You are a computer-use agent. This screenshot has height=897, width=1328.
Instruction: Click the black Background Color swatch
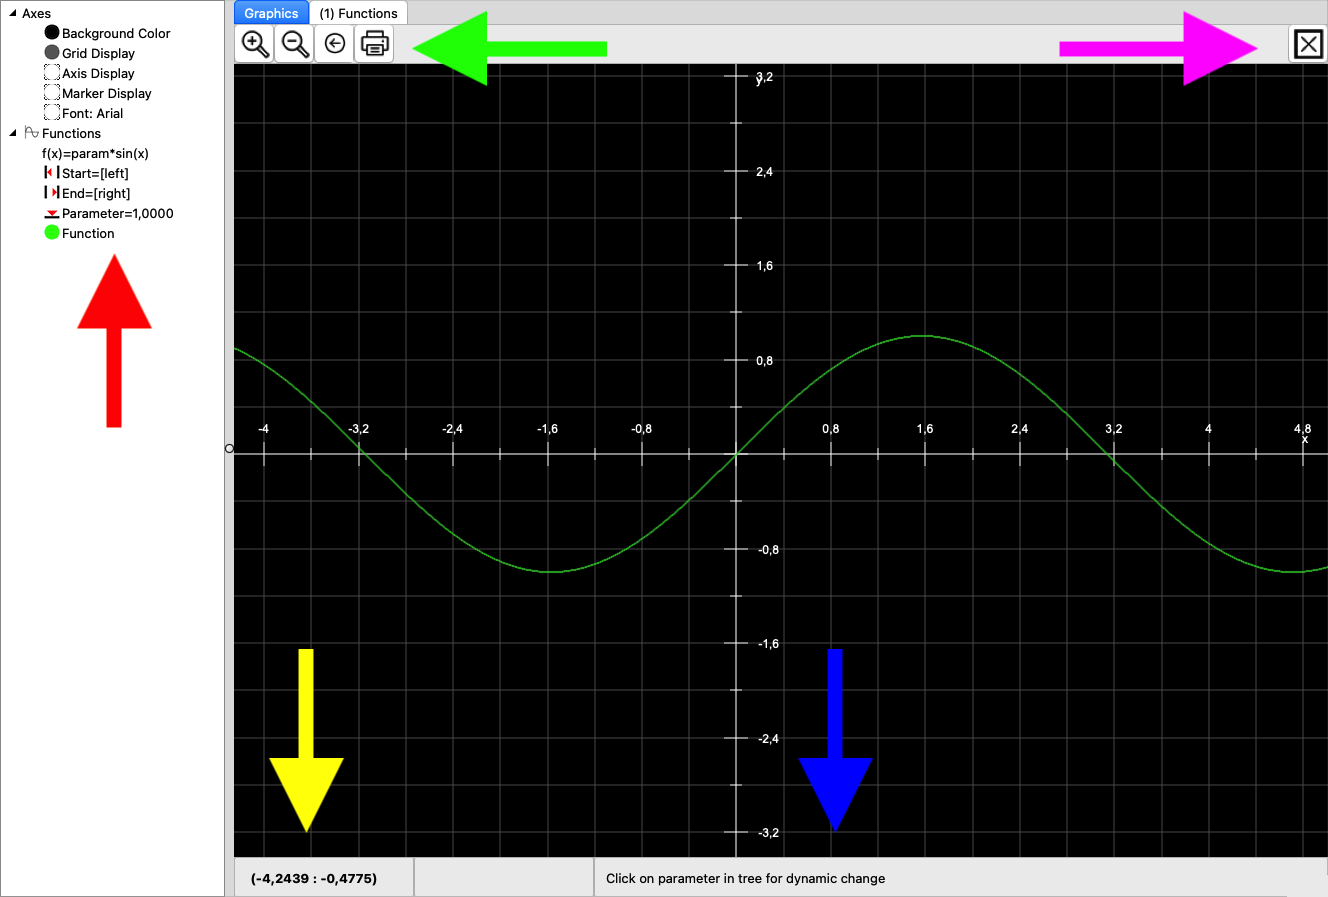(52, 33)
